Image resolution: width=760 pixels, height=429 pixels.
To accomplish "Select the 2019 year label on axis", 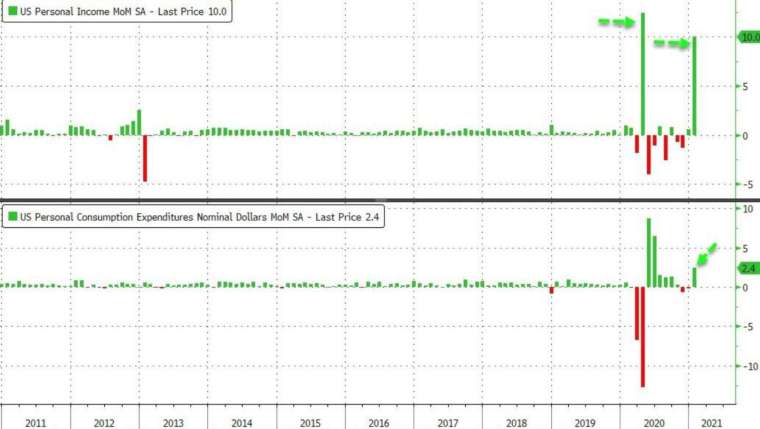I will point(585,423).
